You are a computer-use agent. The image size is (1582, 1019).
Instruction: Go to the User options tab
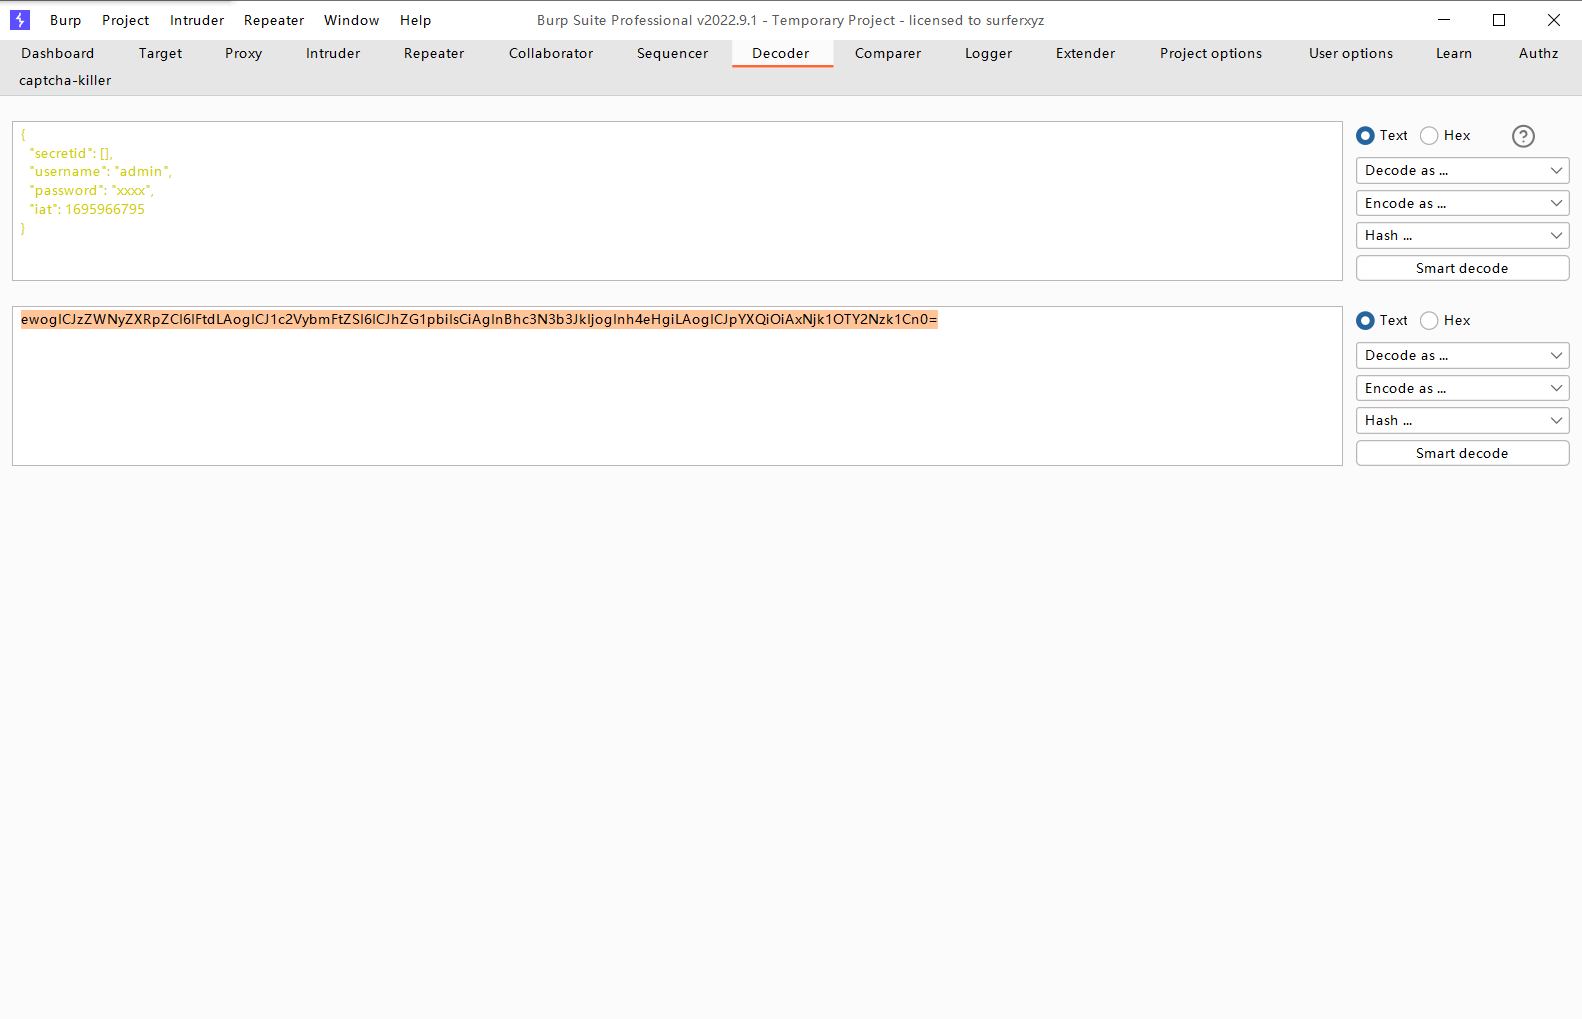click(x=1351, y=54)
